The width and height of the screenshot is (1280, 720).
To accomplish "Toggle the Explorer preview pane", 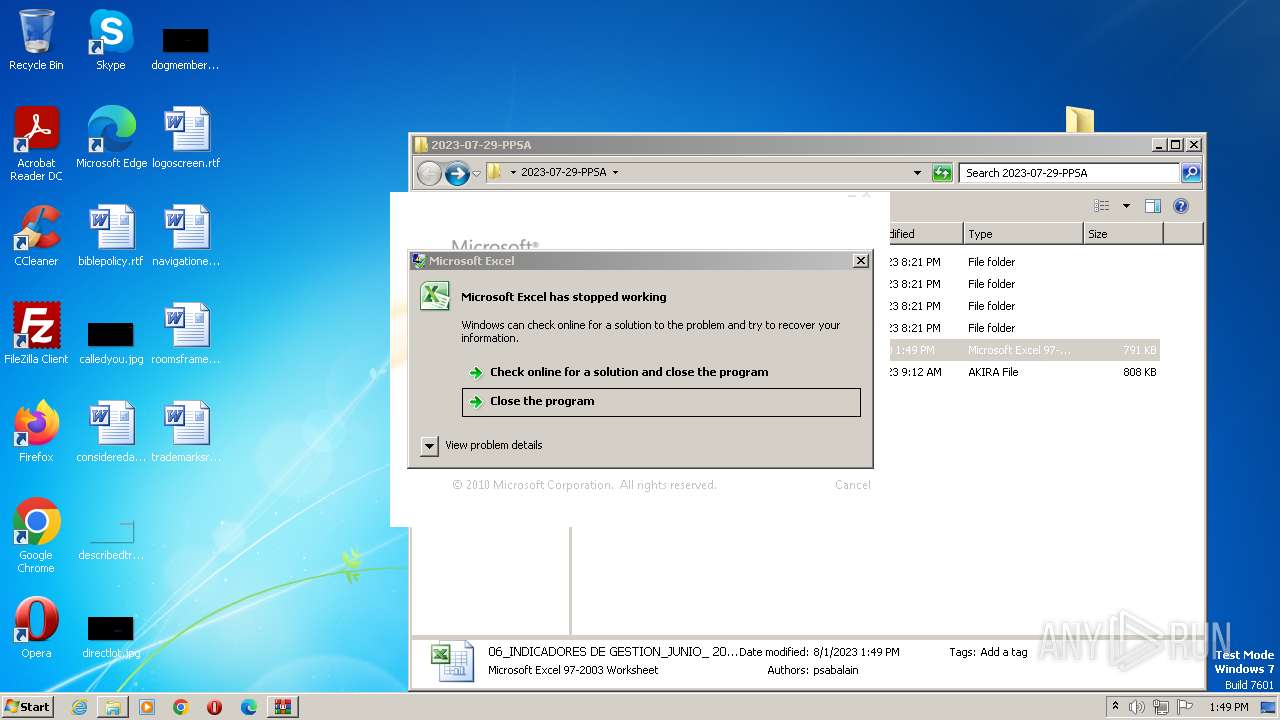I will pos(1152,206).
